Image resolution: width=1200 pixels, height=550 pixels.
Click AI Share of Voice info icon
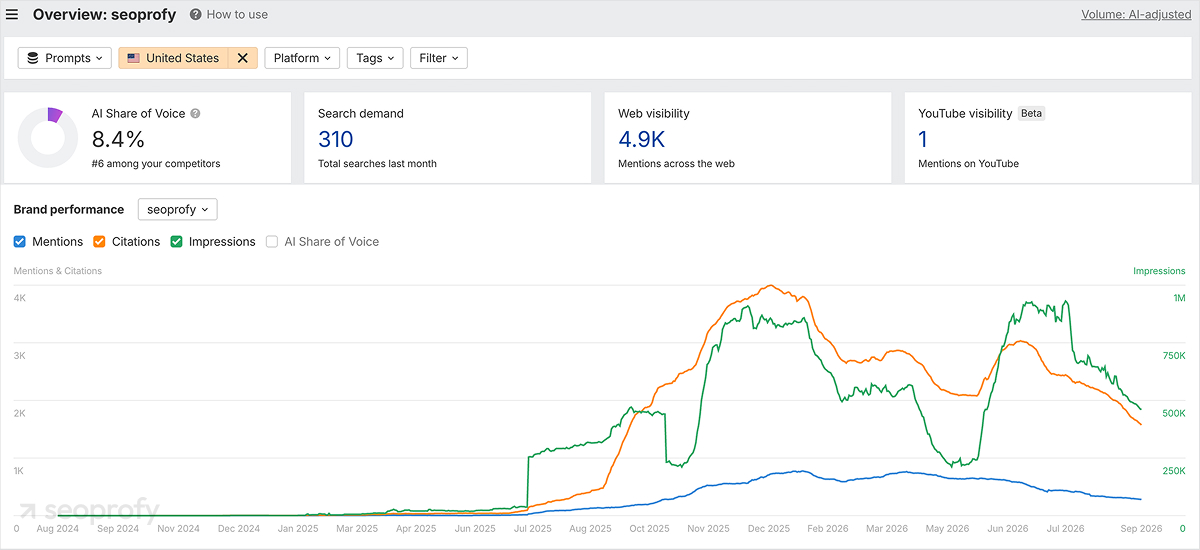(x=196, y=114)
